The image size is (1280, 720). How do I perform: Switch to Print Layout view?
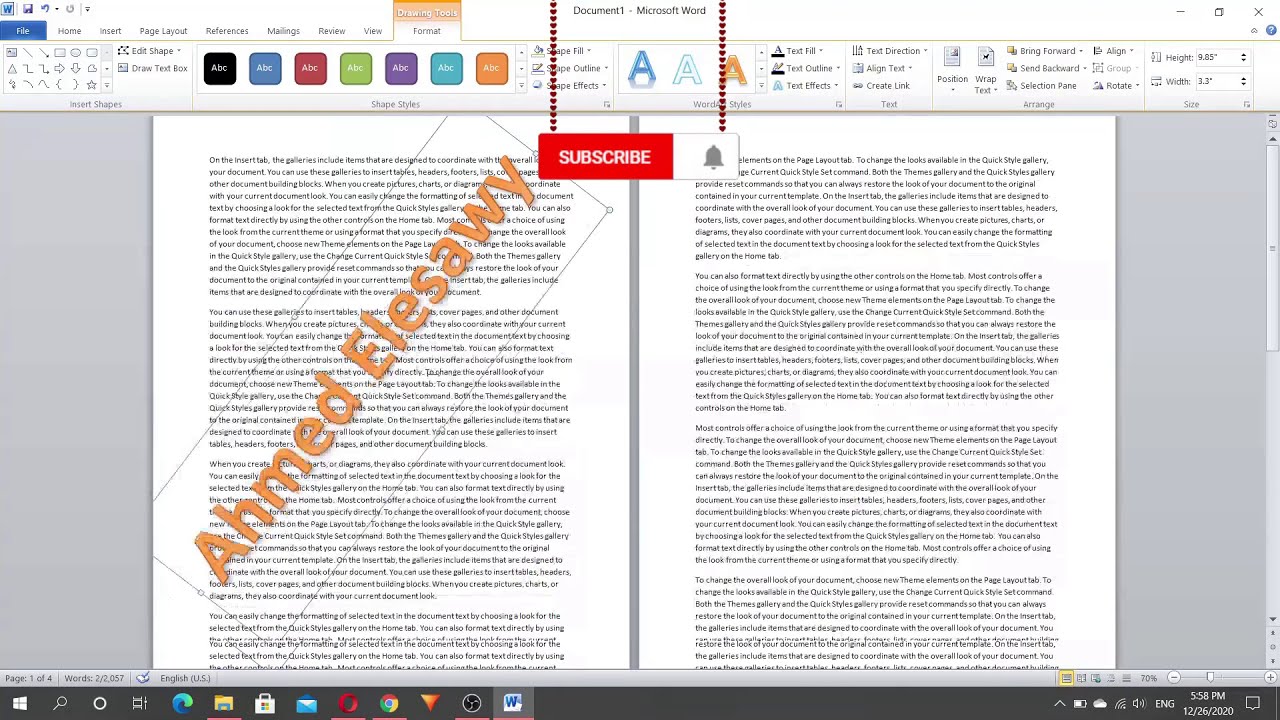1066,678
